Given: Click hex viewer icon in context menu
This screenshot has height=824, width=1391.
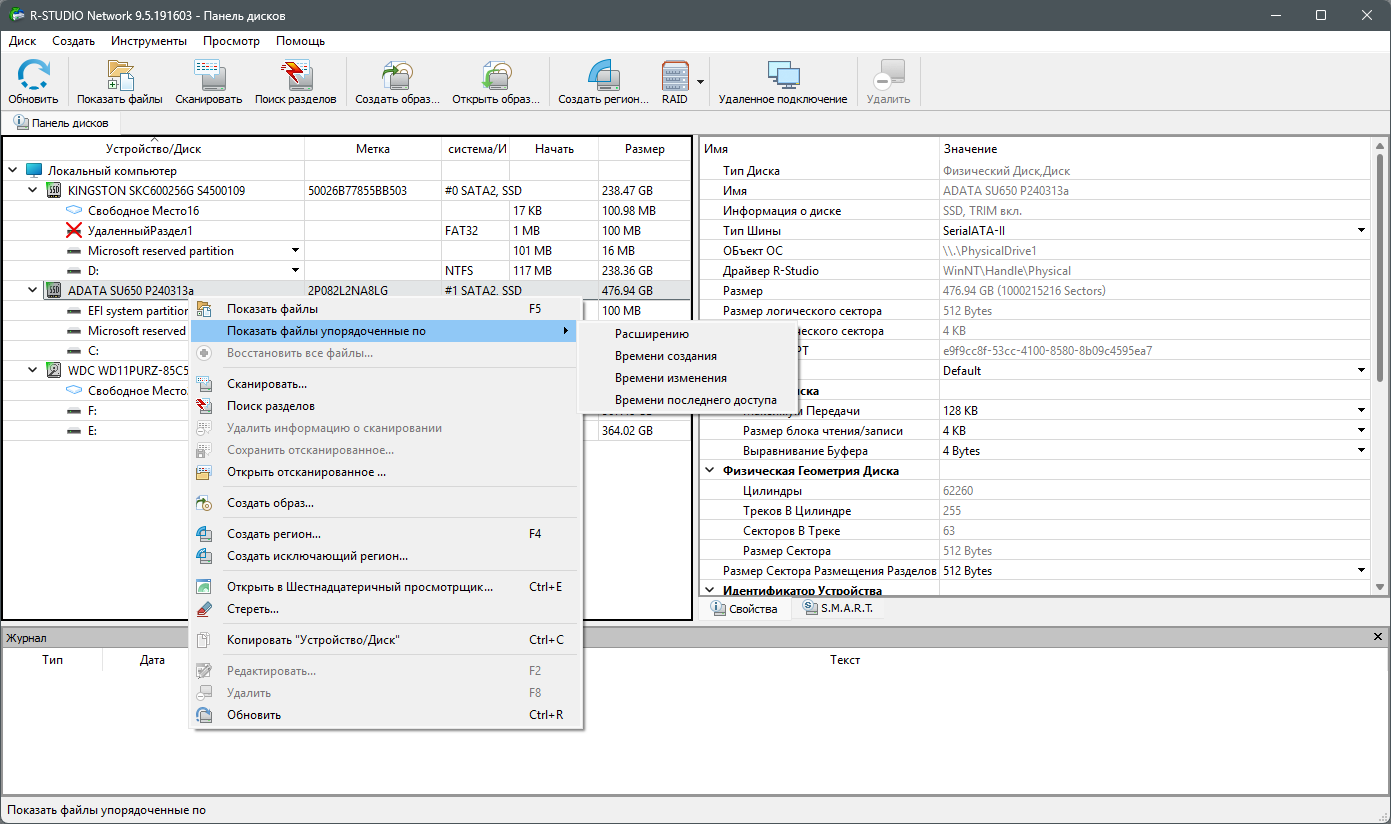Looking at the screenshot, I should click(204, 587).
